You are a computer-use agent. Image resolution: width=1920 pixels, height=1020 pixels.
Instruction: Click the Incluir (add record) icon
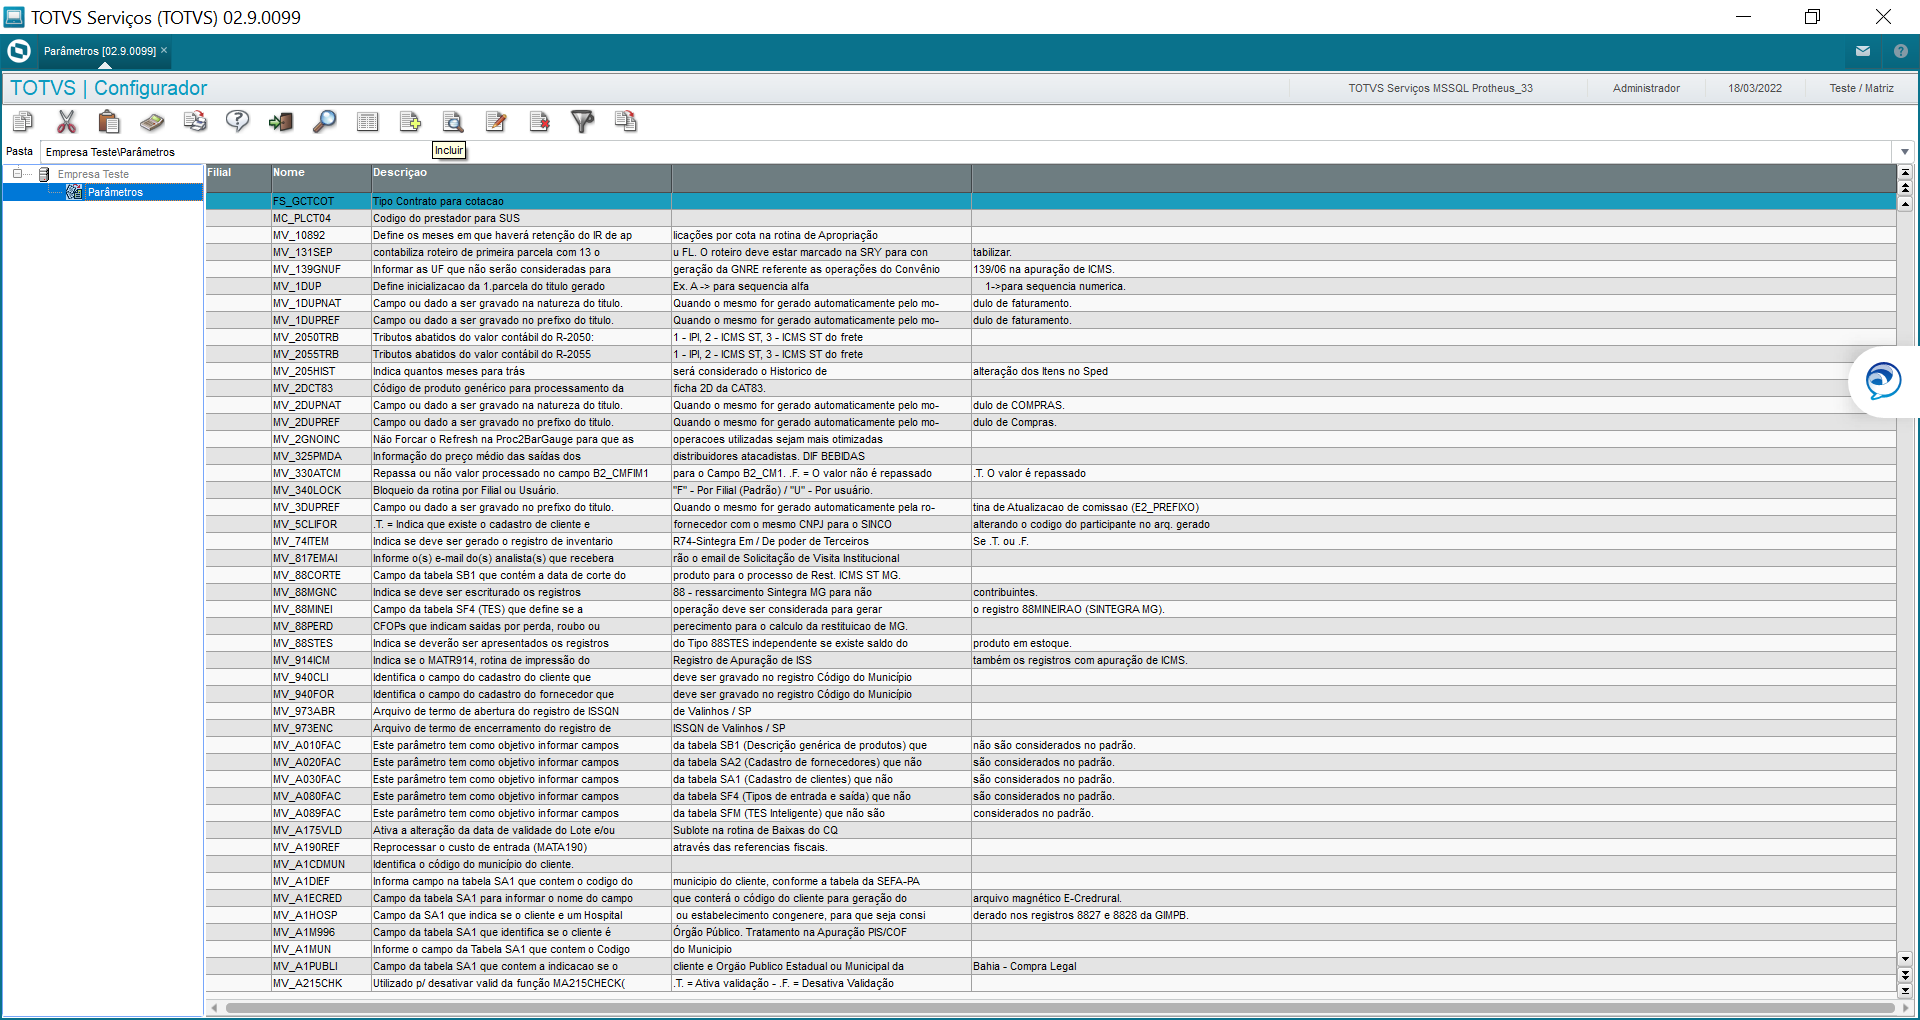[x=410, y=122]
